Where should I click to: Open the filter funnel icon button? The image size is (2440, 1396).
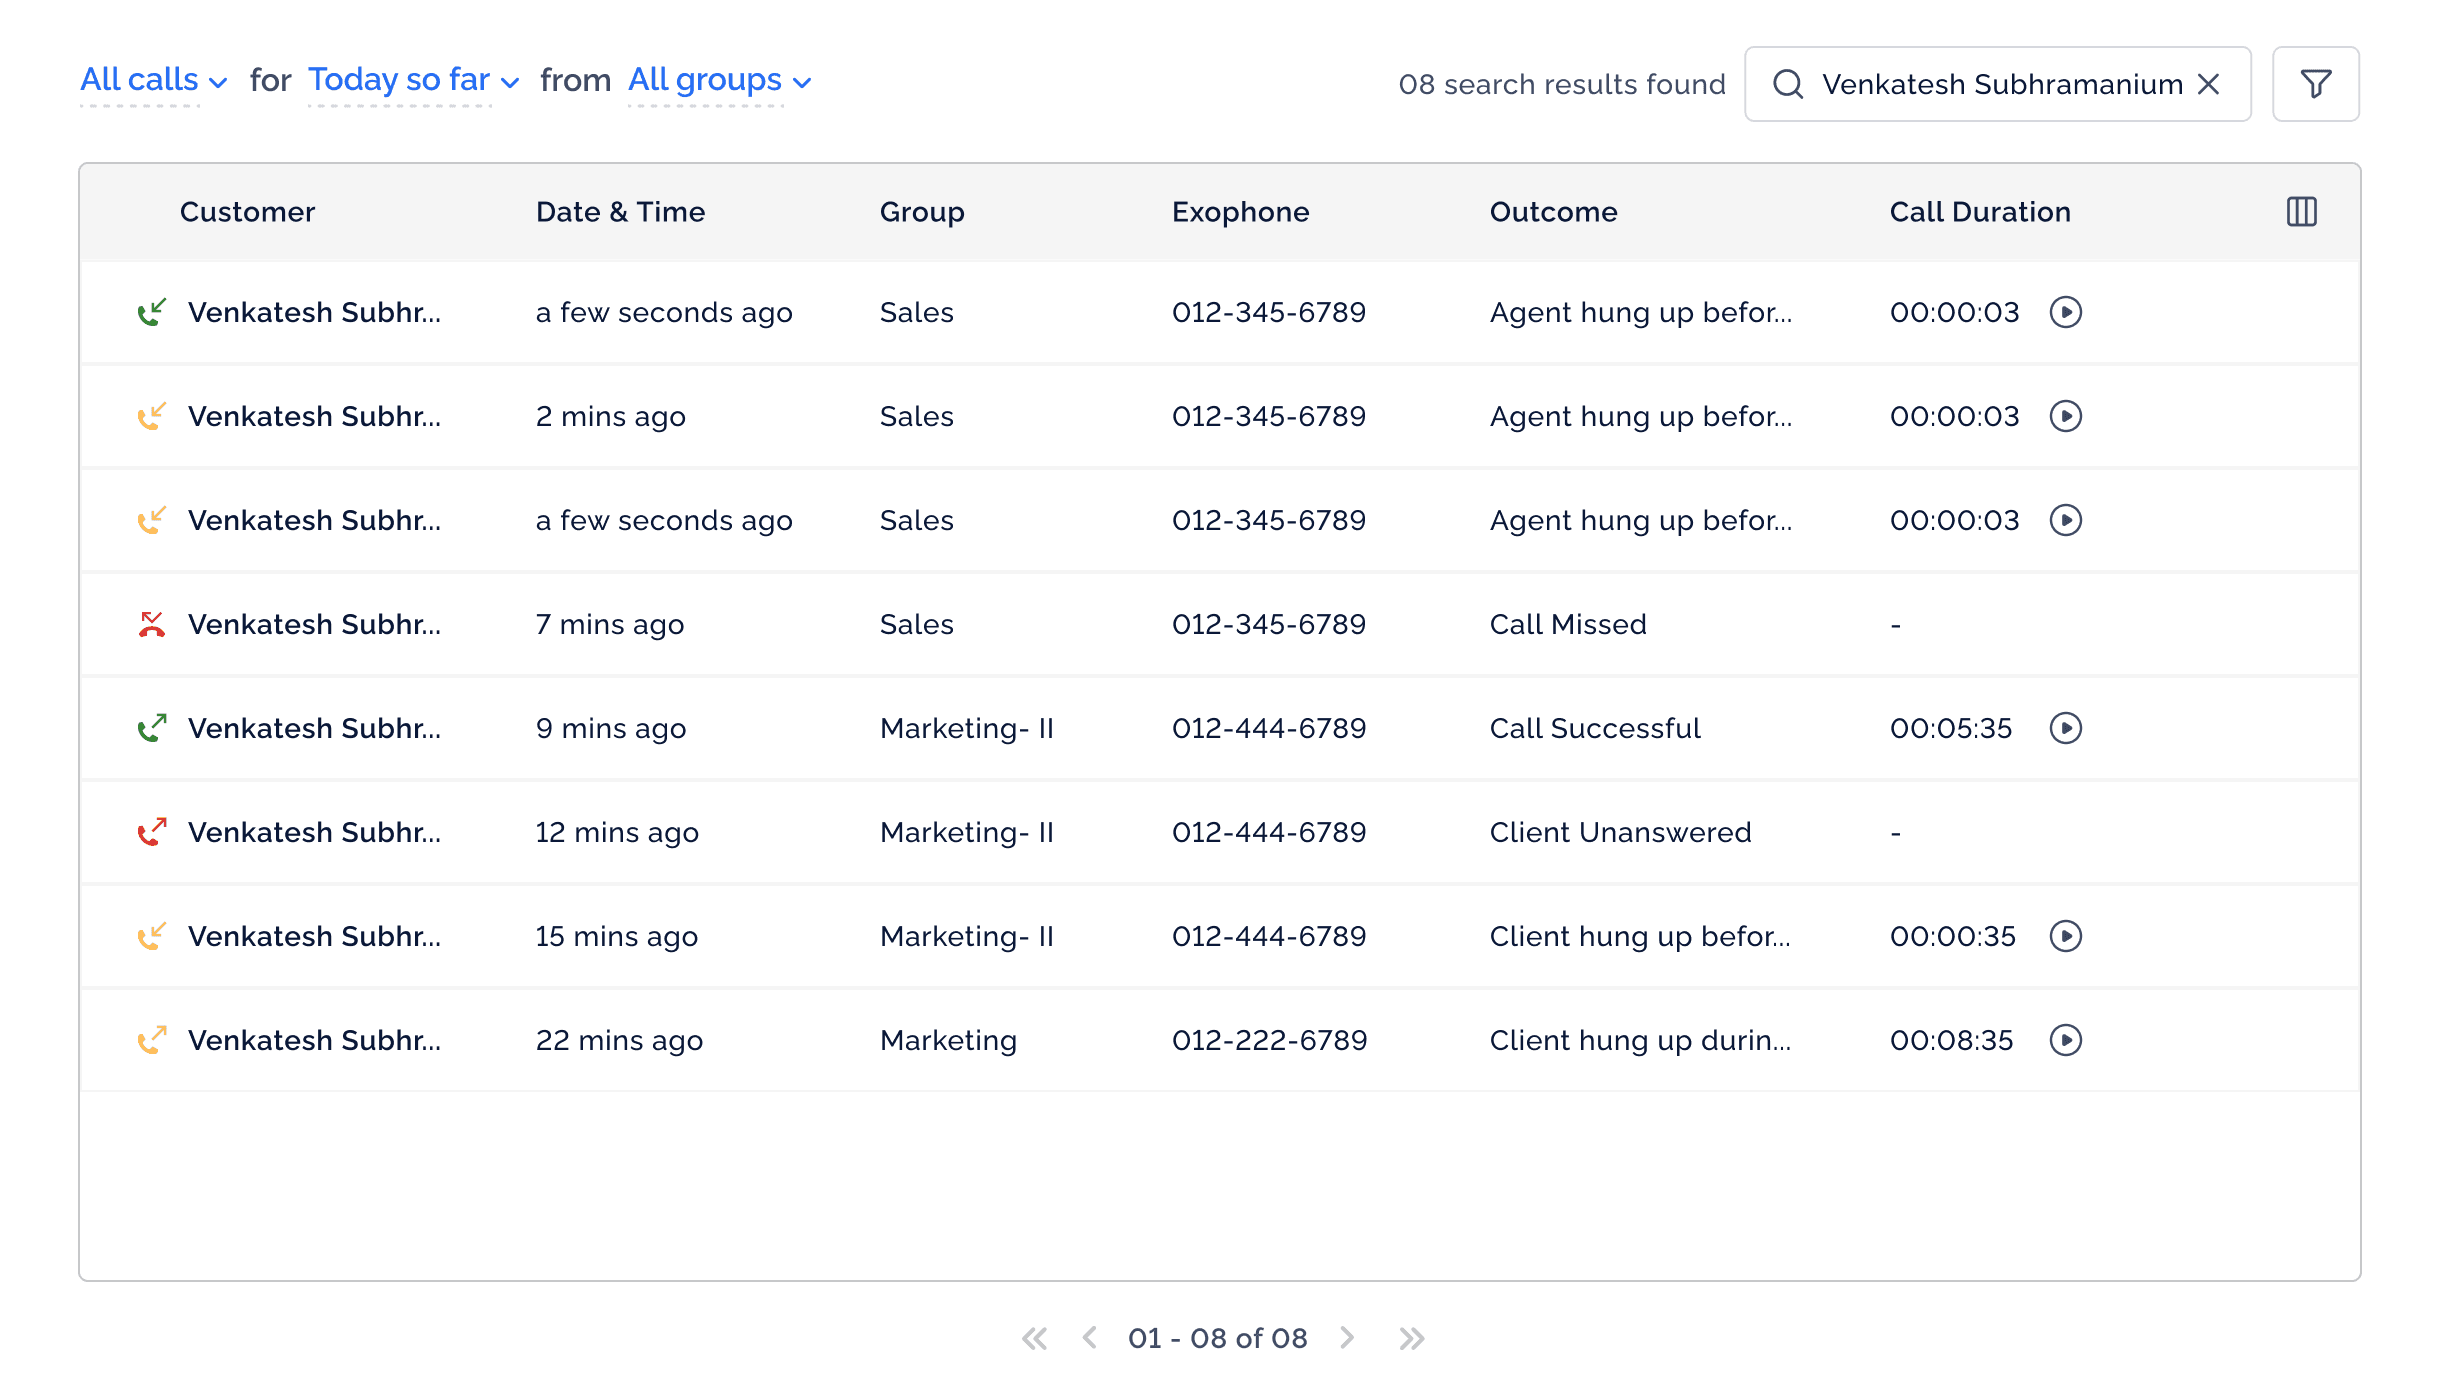click(x=2315, y=84)
